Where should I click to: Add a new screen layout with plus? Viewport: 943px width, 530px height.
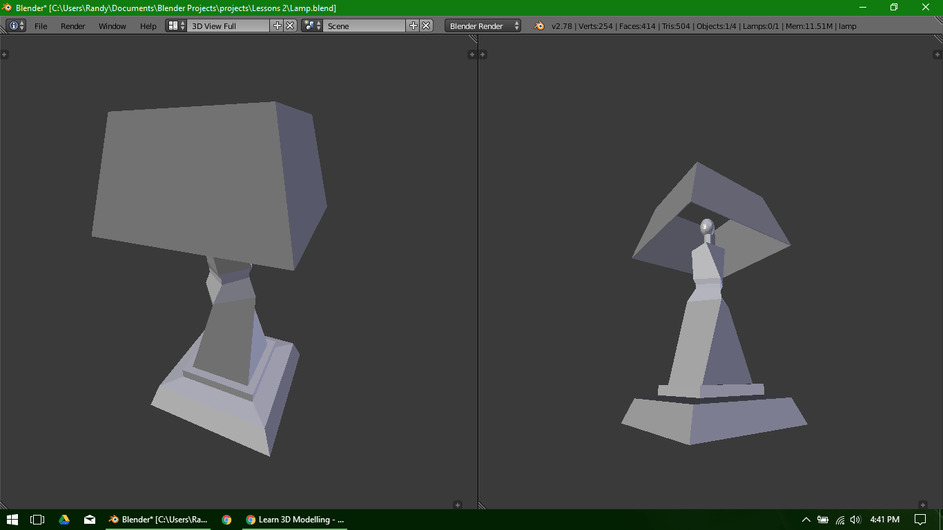(277, 26)
